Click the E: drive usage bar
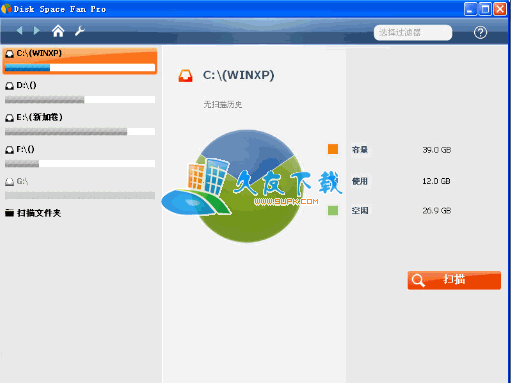511x383 pixels. pos(80,131)
